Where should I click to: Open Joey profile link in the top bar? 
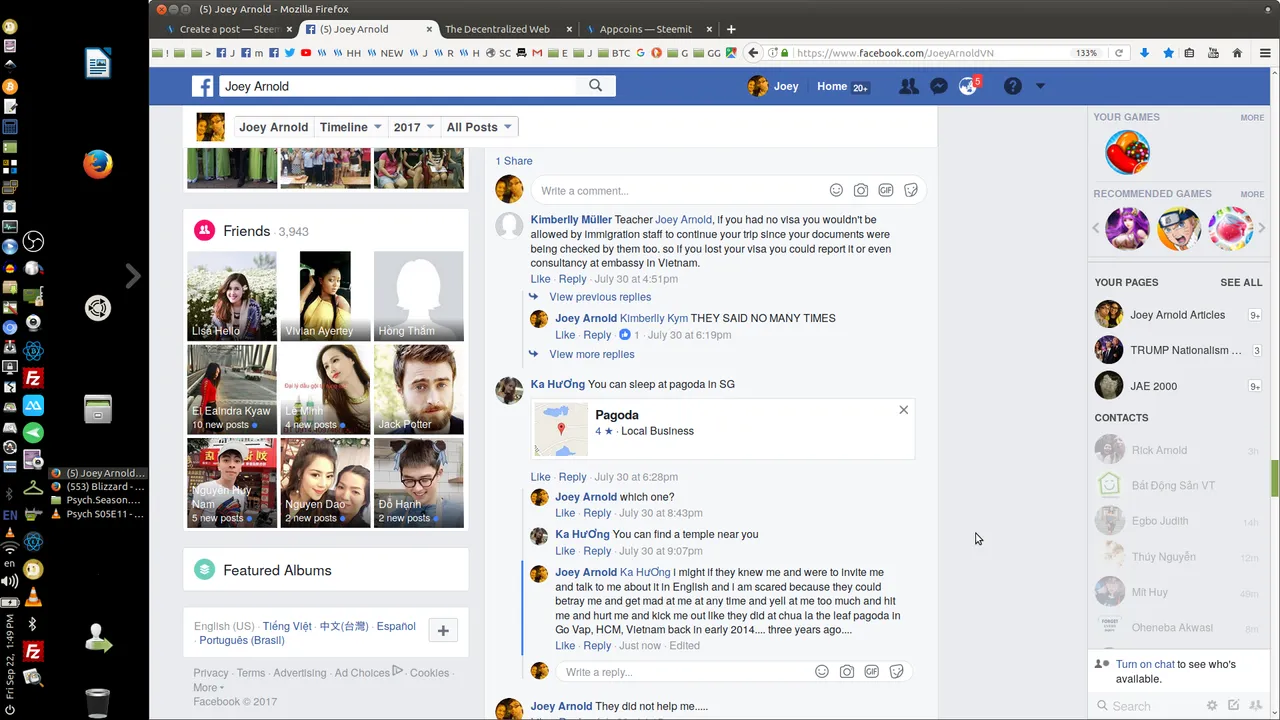pyautogui.click(x=774, y=87)
